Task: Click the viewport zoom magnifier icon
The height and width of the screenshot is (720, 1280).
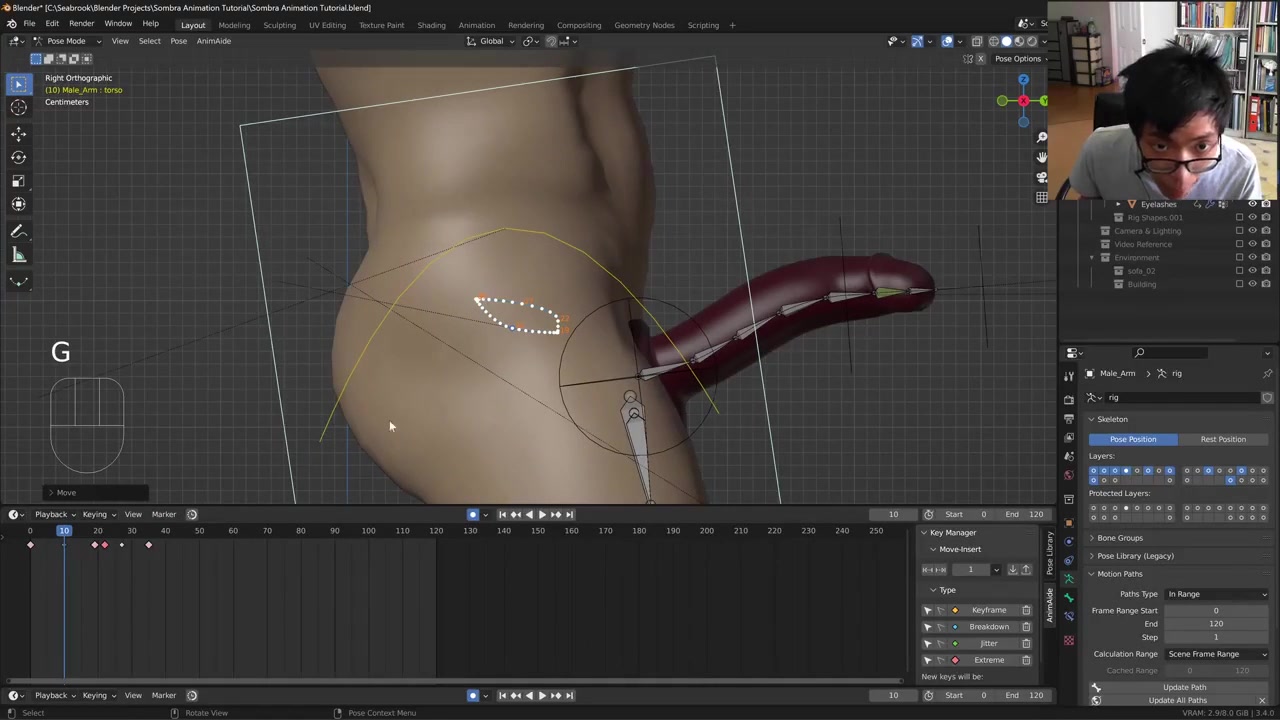Action: coord(1041,137)
